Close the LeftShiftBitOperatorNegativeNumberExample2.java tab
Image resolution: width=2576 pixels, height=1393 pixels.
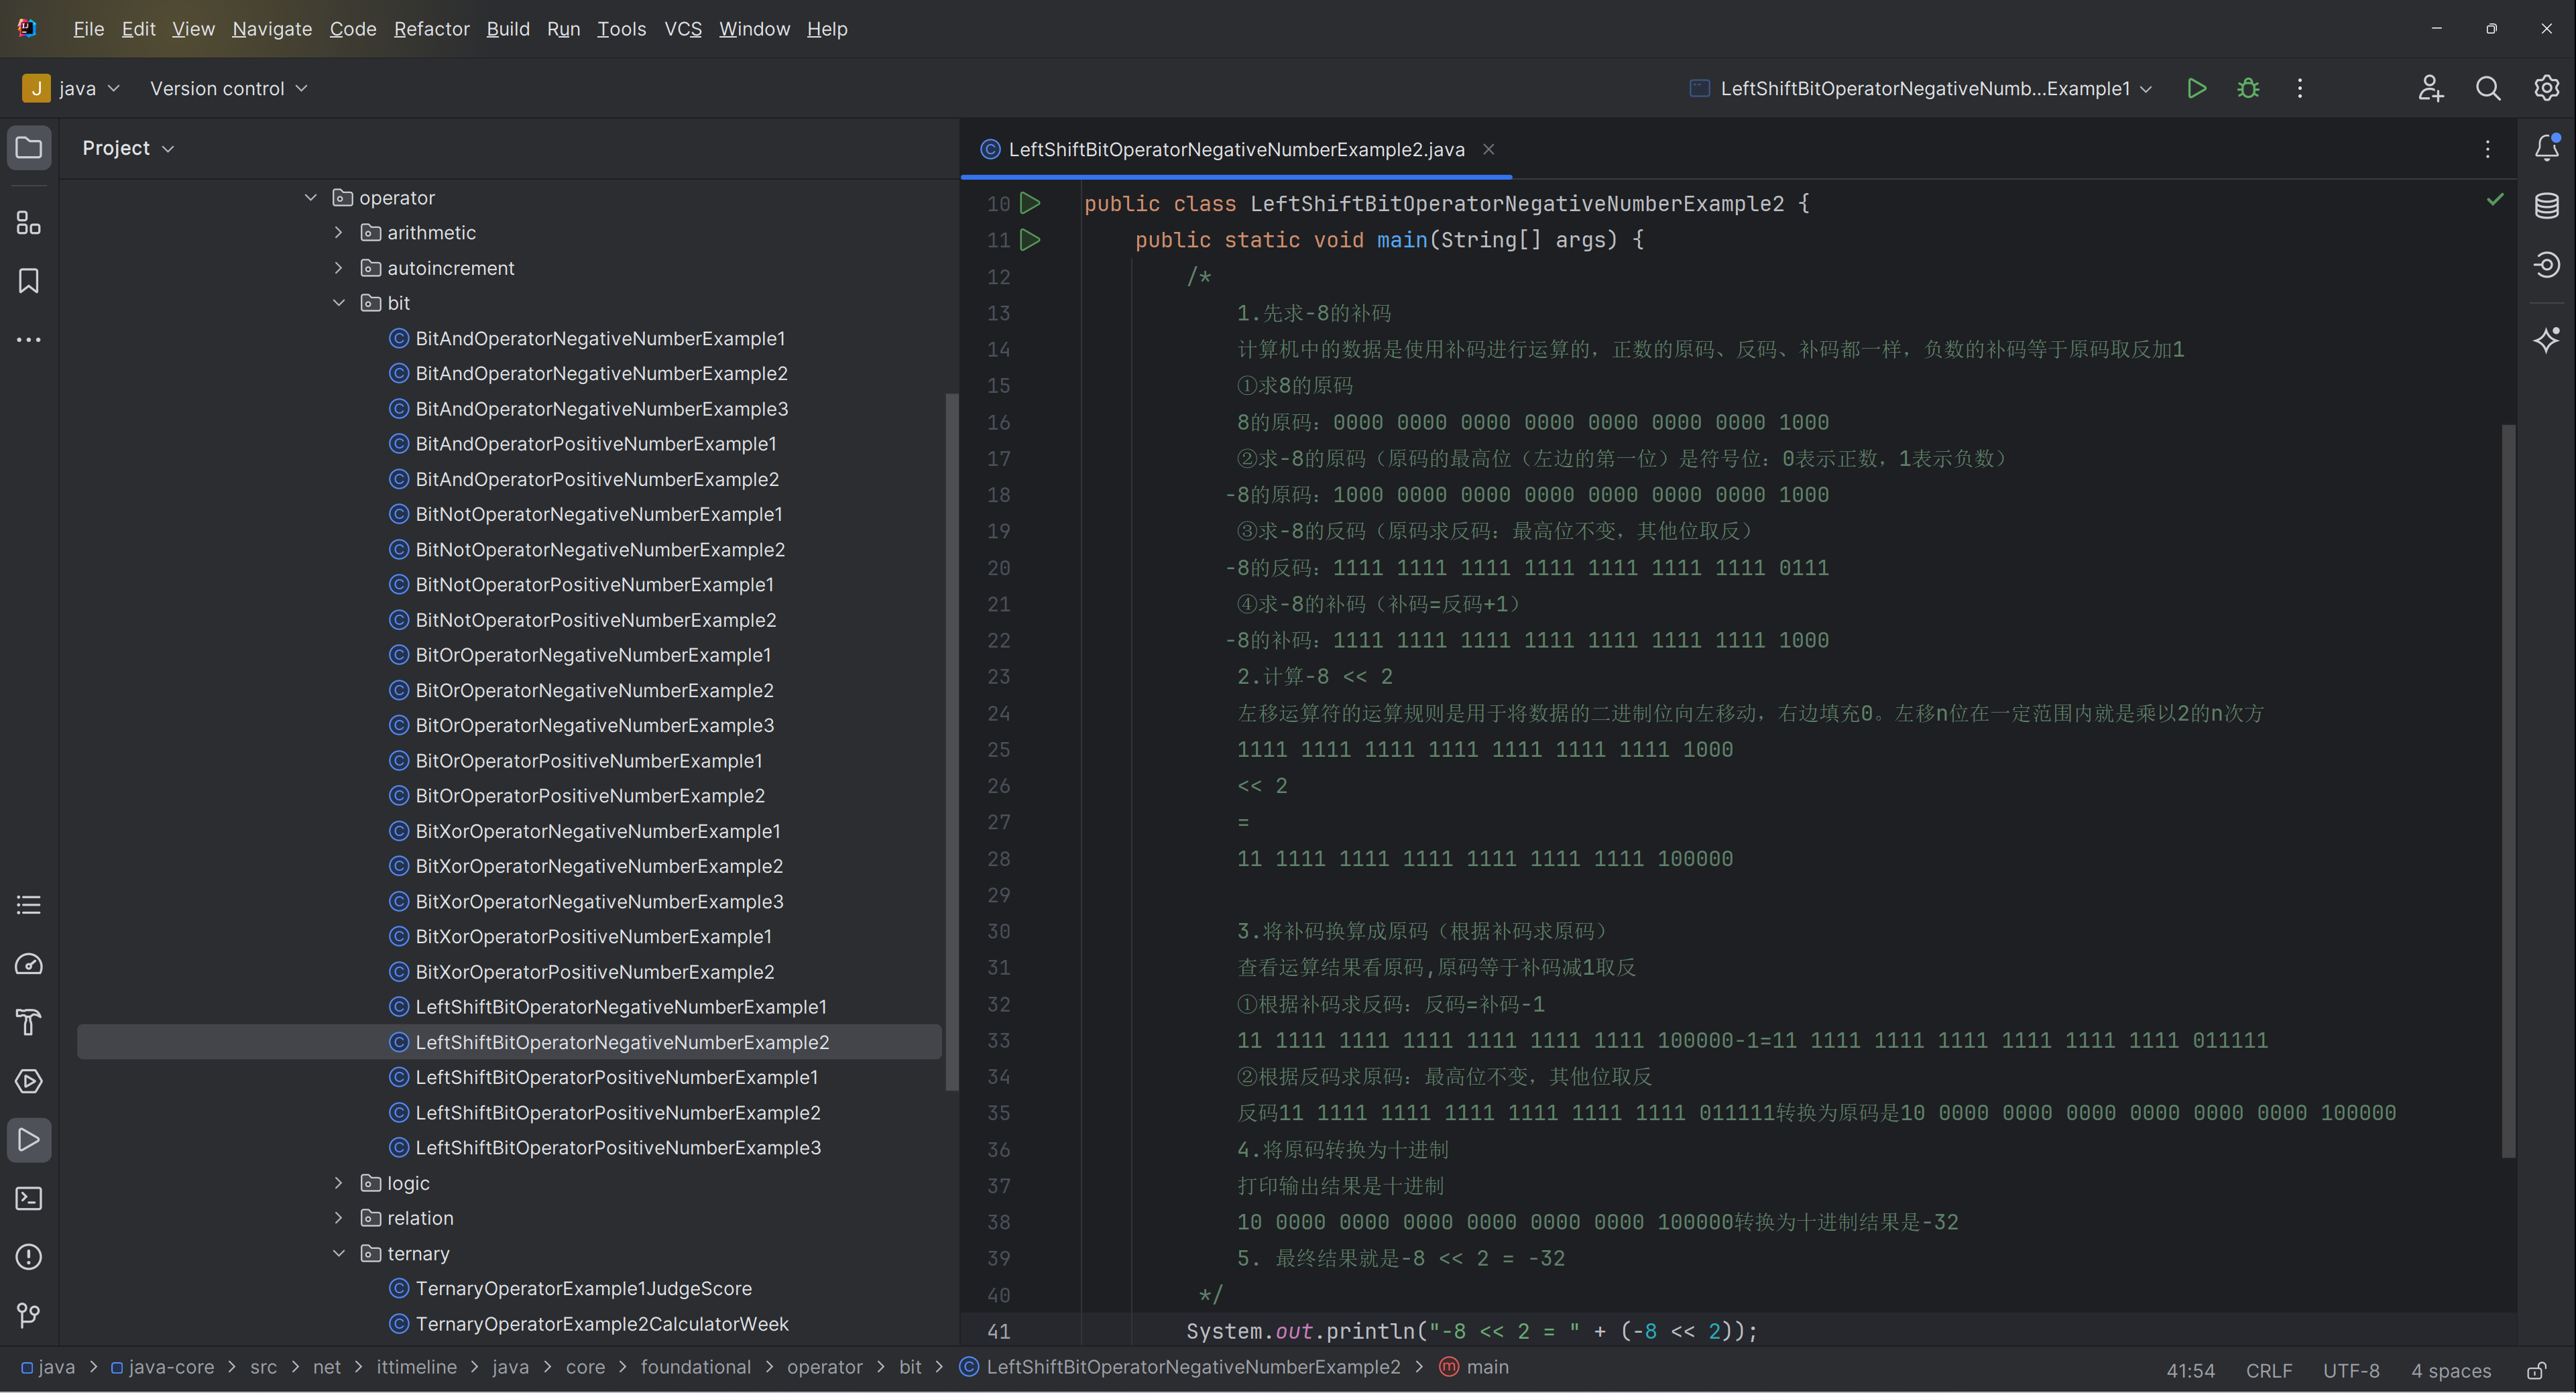click(x=1488, y=149)
